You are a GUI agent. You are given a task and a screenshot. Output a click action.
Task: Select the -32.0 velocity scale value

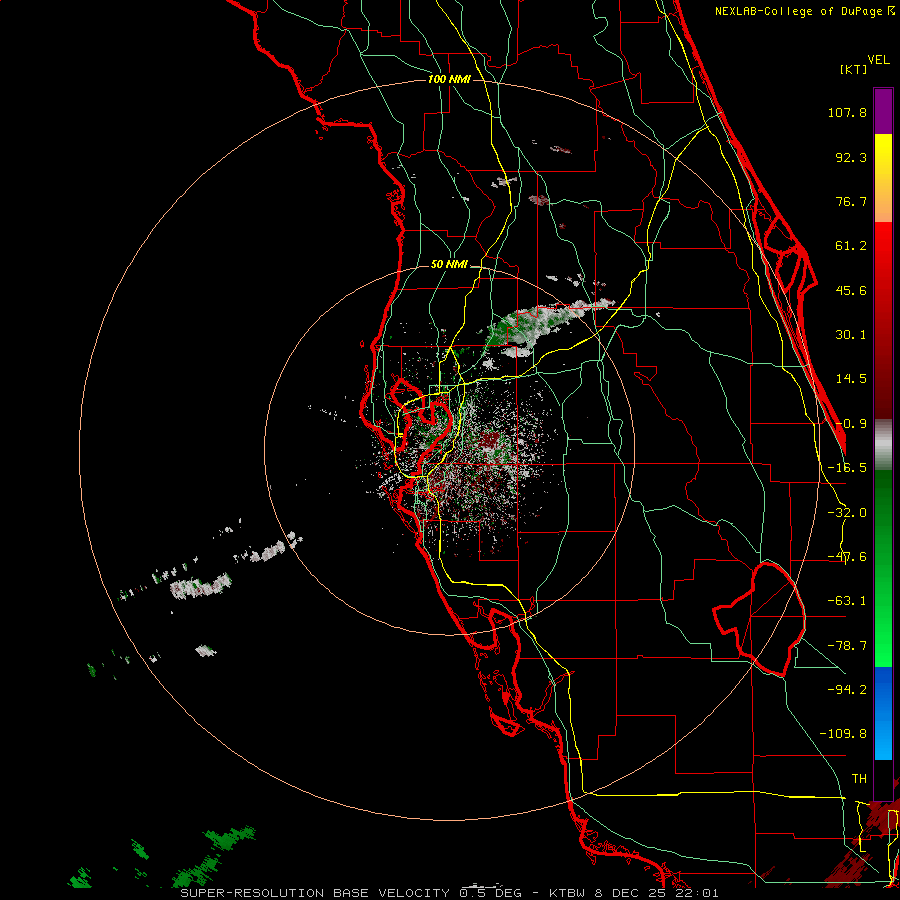tap(847, 513)
